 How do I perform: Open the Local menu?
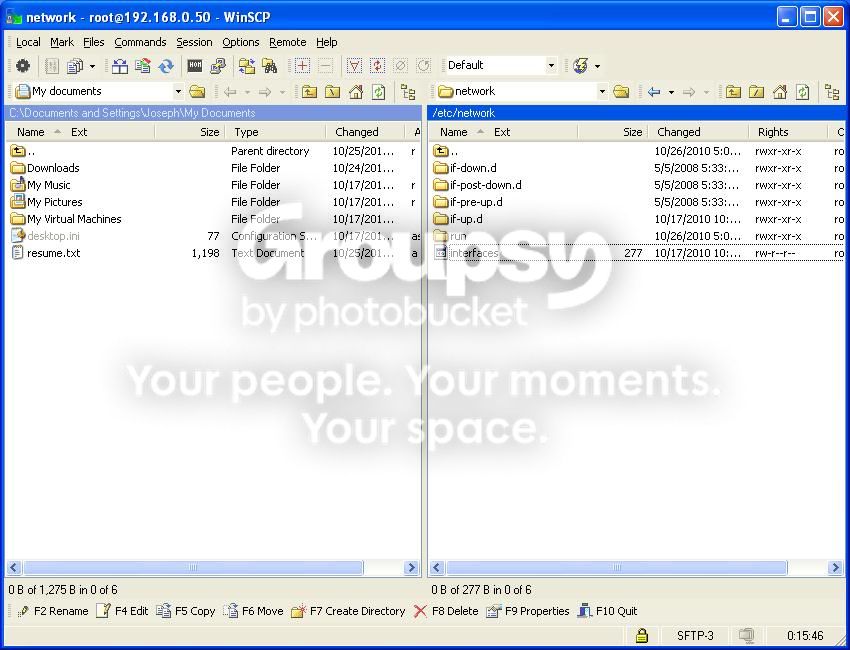pos(28,42)
